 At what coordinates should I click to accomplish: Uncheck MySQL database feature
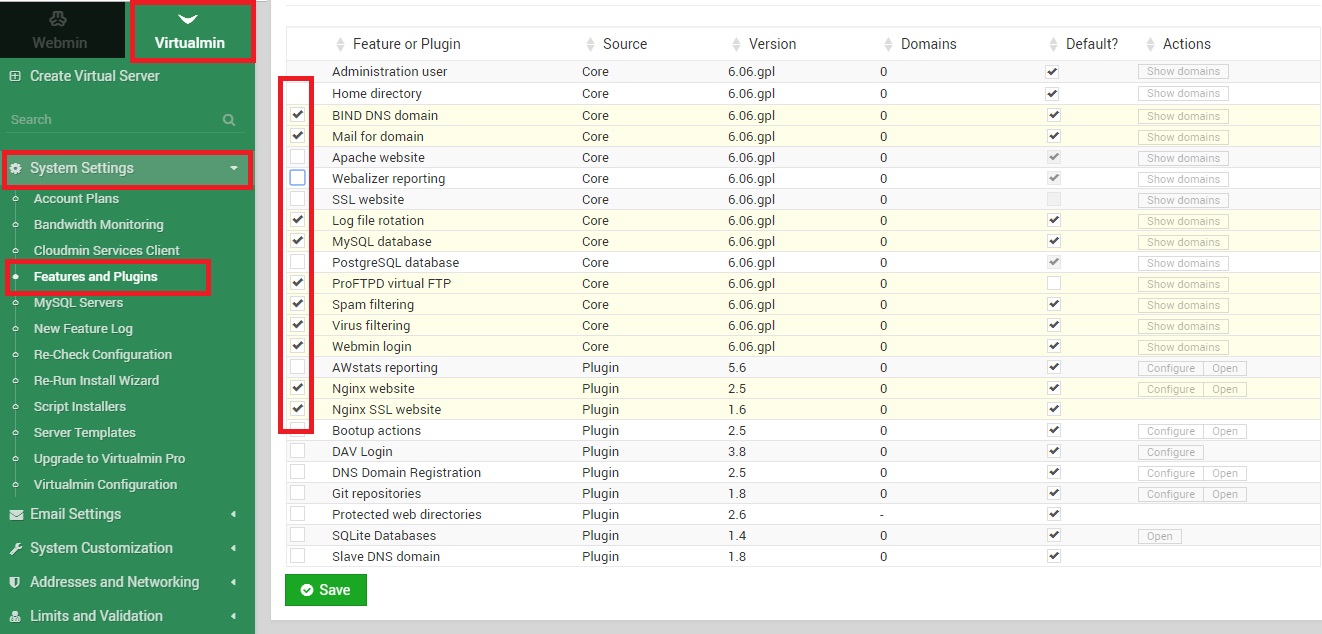[297, 241]
